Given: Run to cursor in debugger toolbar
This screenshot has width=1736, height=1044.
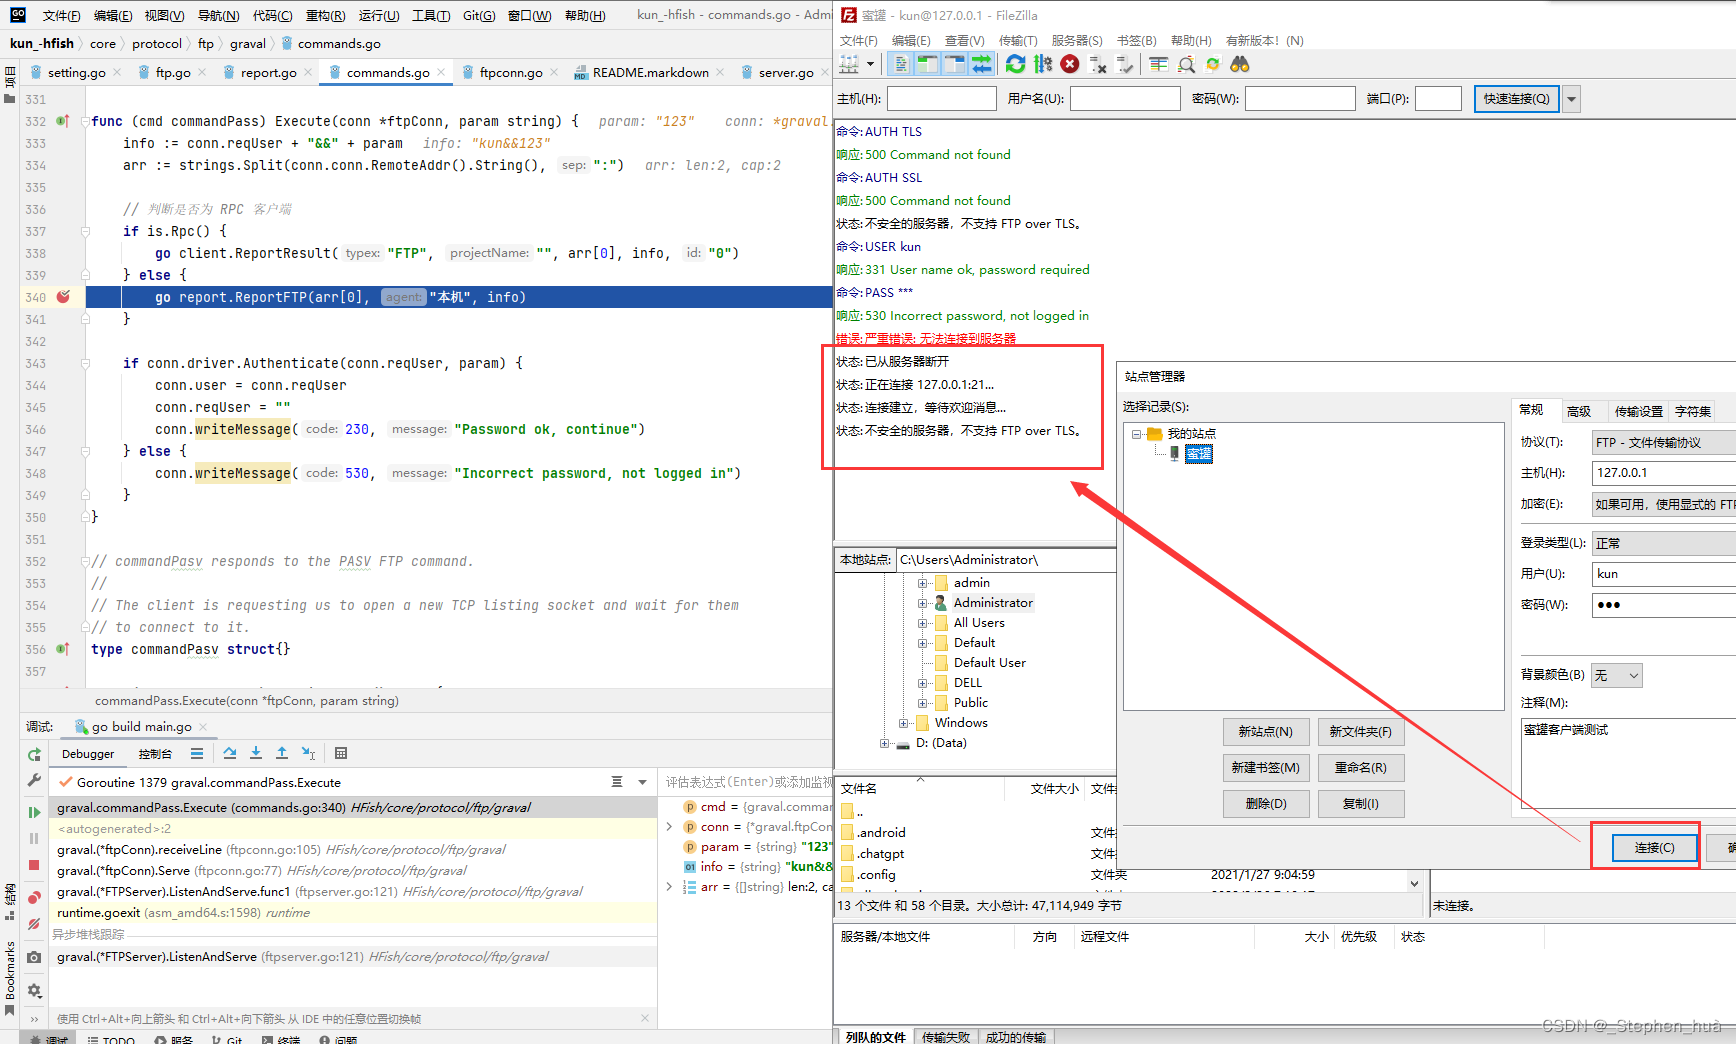Looking at the screenshot, I should click(x=308, y=753).
